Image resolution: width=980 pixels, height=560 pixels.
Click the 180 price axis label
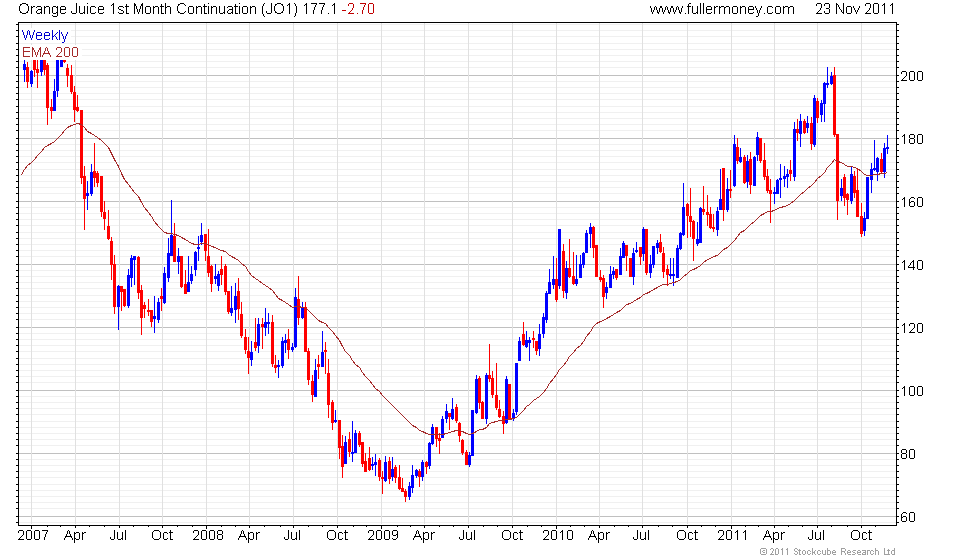pos(911,139)
